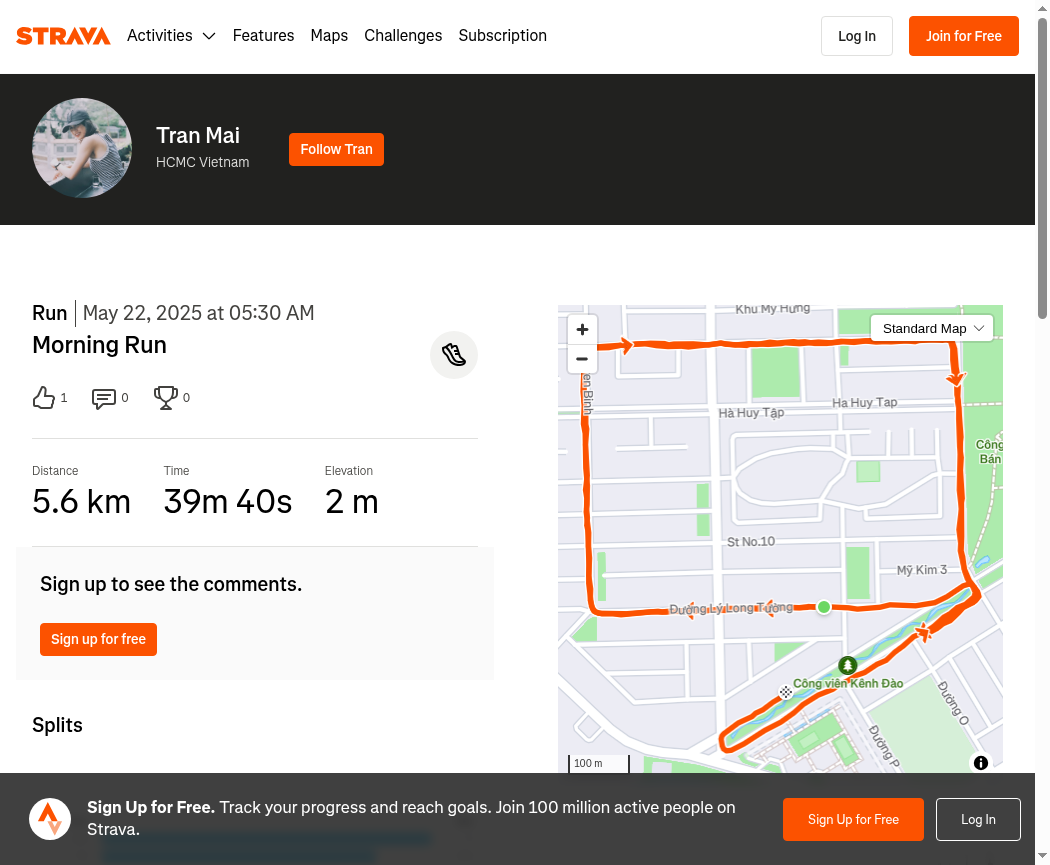The width and height of the screenshot is (1050, 865).
Task: Open the Challenges page
Action: (403, 35)
